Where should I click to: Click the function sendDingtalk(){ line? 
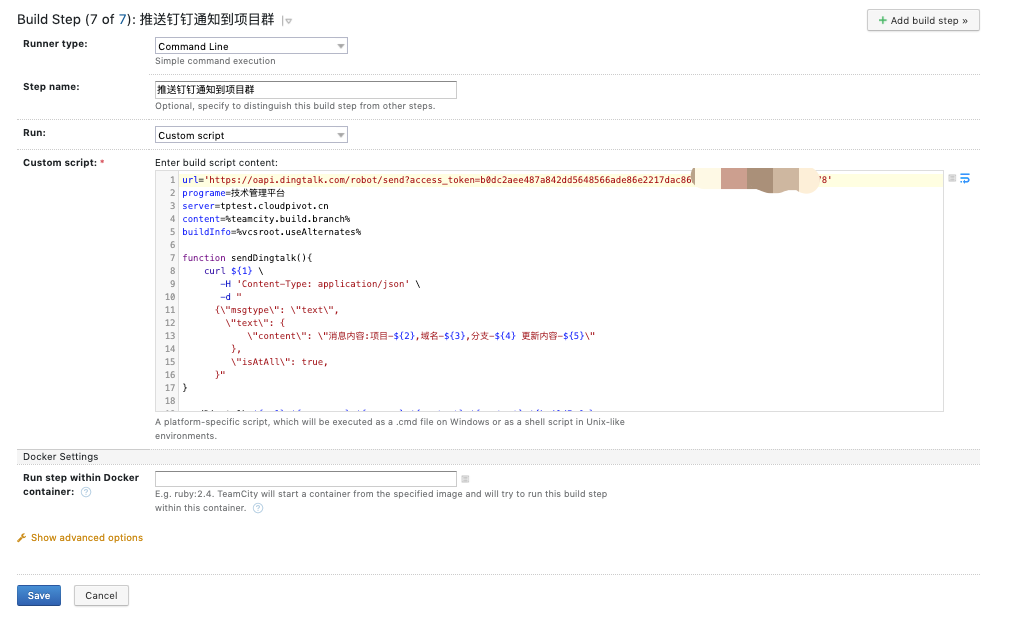point(247,258)
